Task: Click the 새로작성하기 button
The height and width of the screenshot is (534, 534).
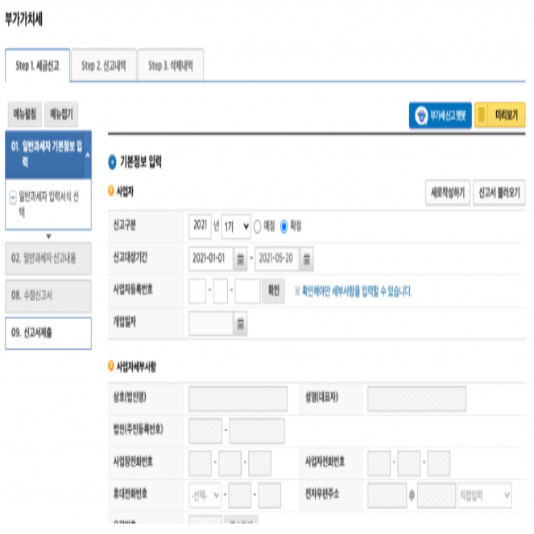Action: (447, 193)
